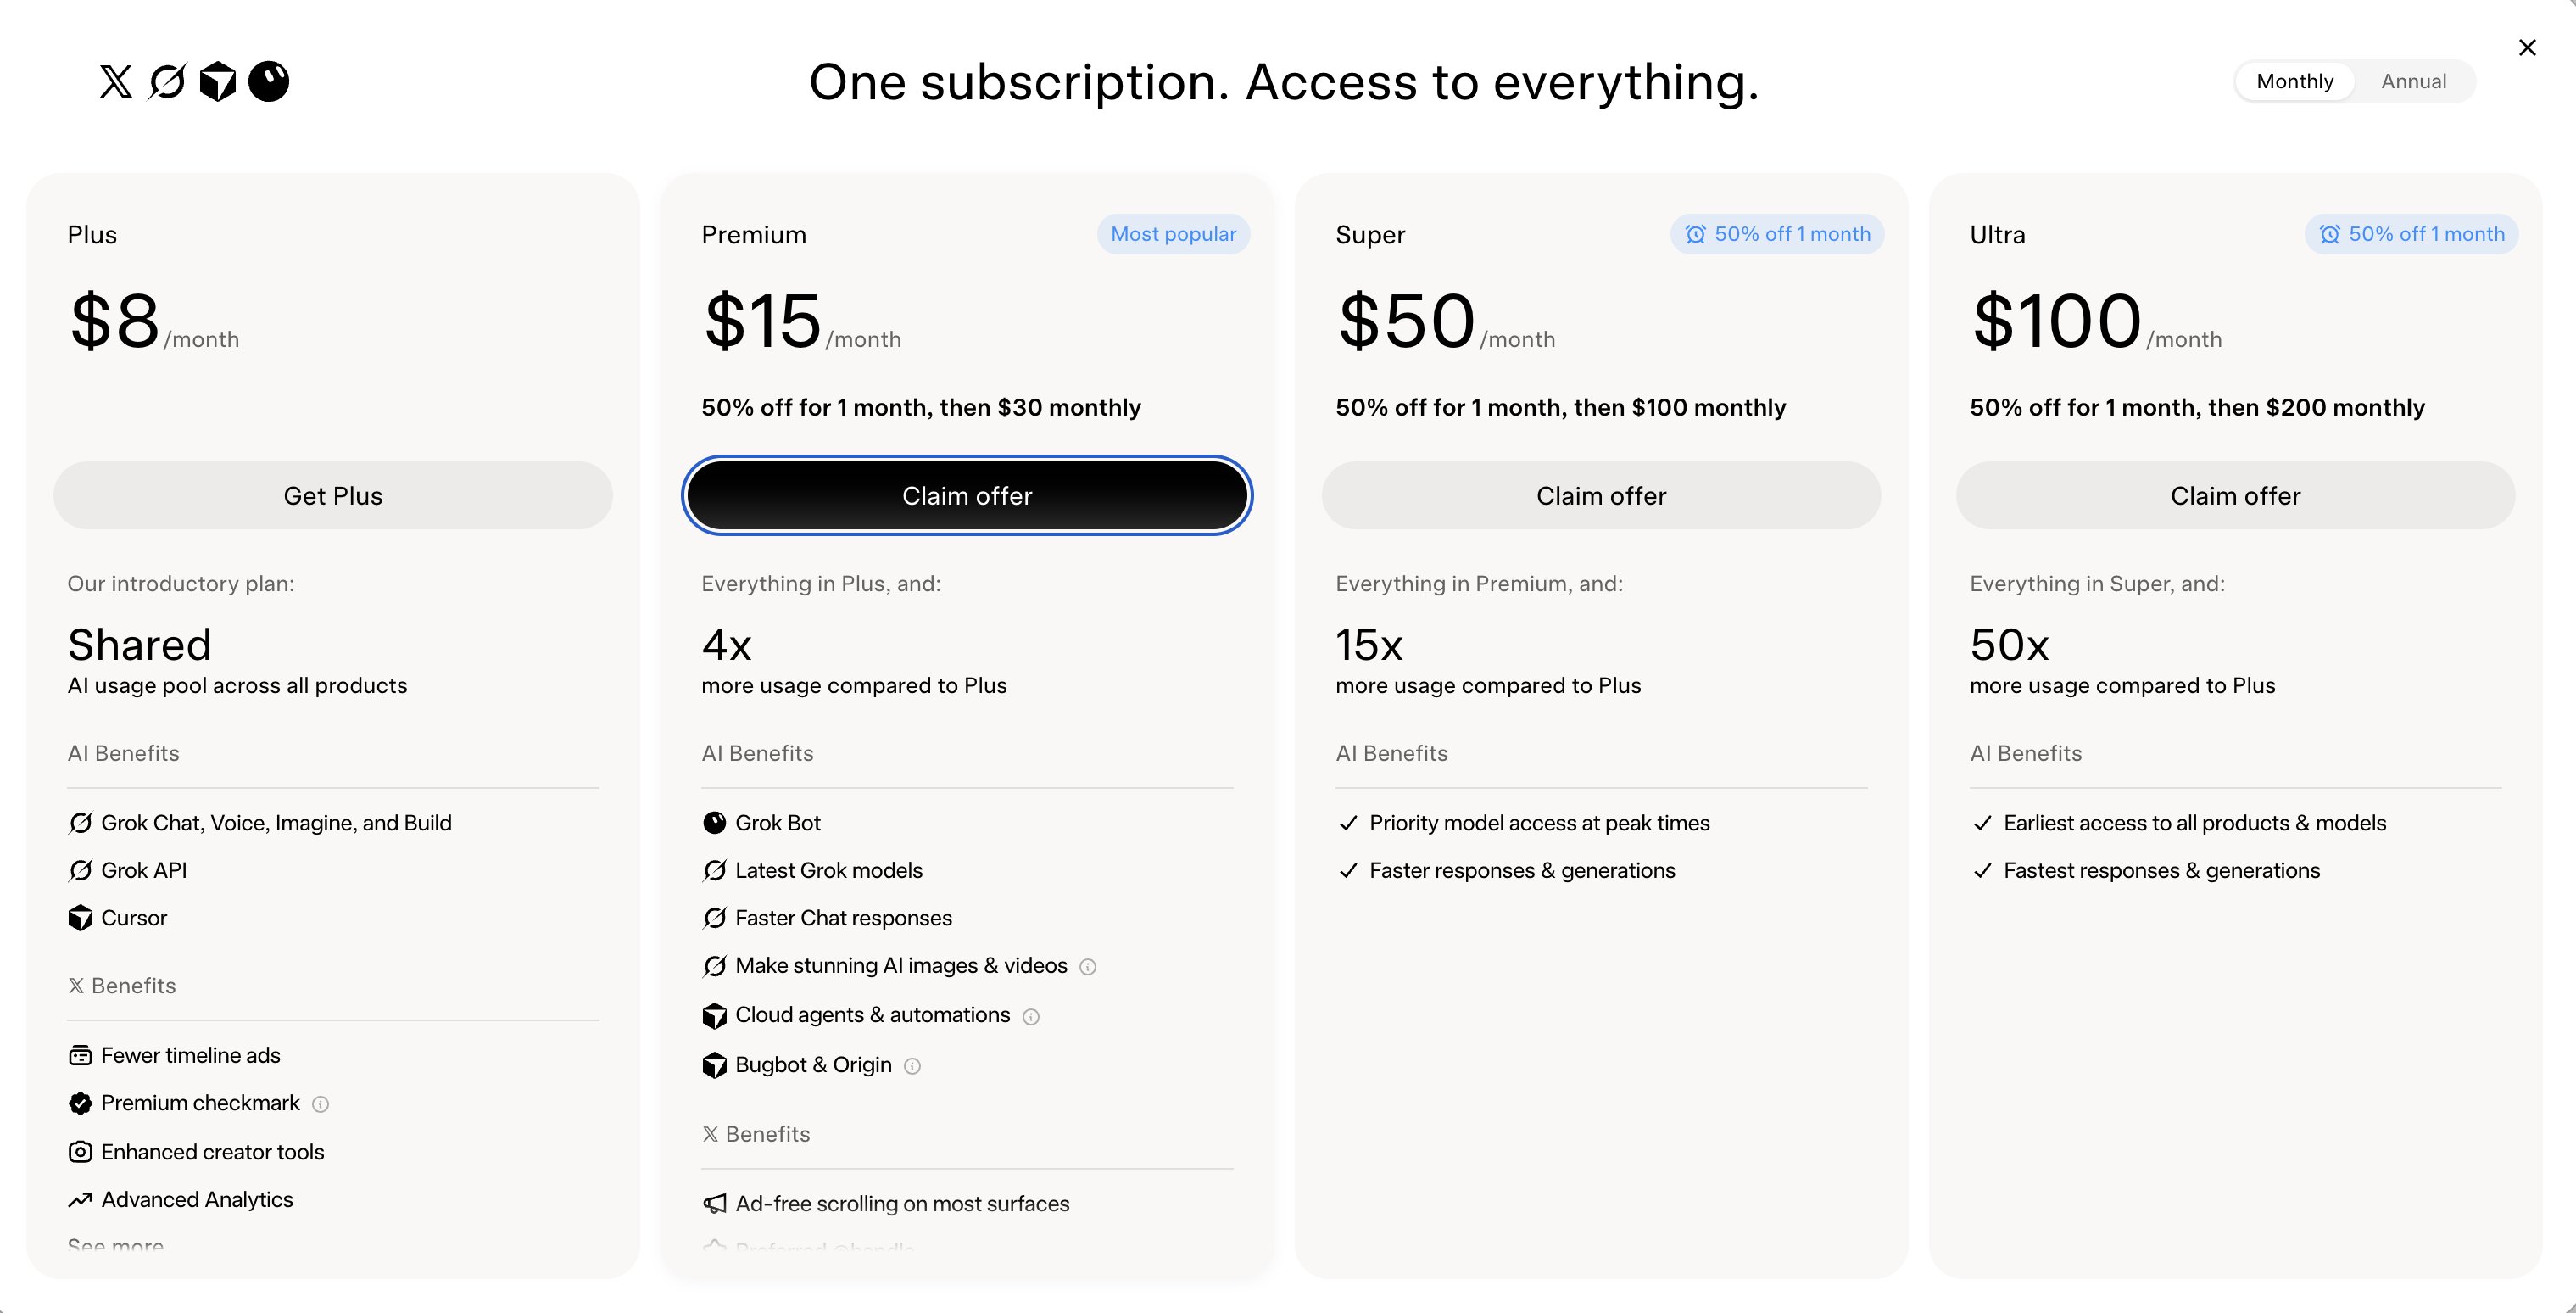Open info icon beside Make stunning AI images
Image resolution: width=2576 pixels, height=1313 pixels.
point(1088,967)
